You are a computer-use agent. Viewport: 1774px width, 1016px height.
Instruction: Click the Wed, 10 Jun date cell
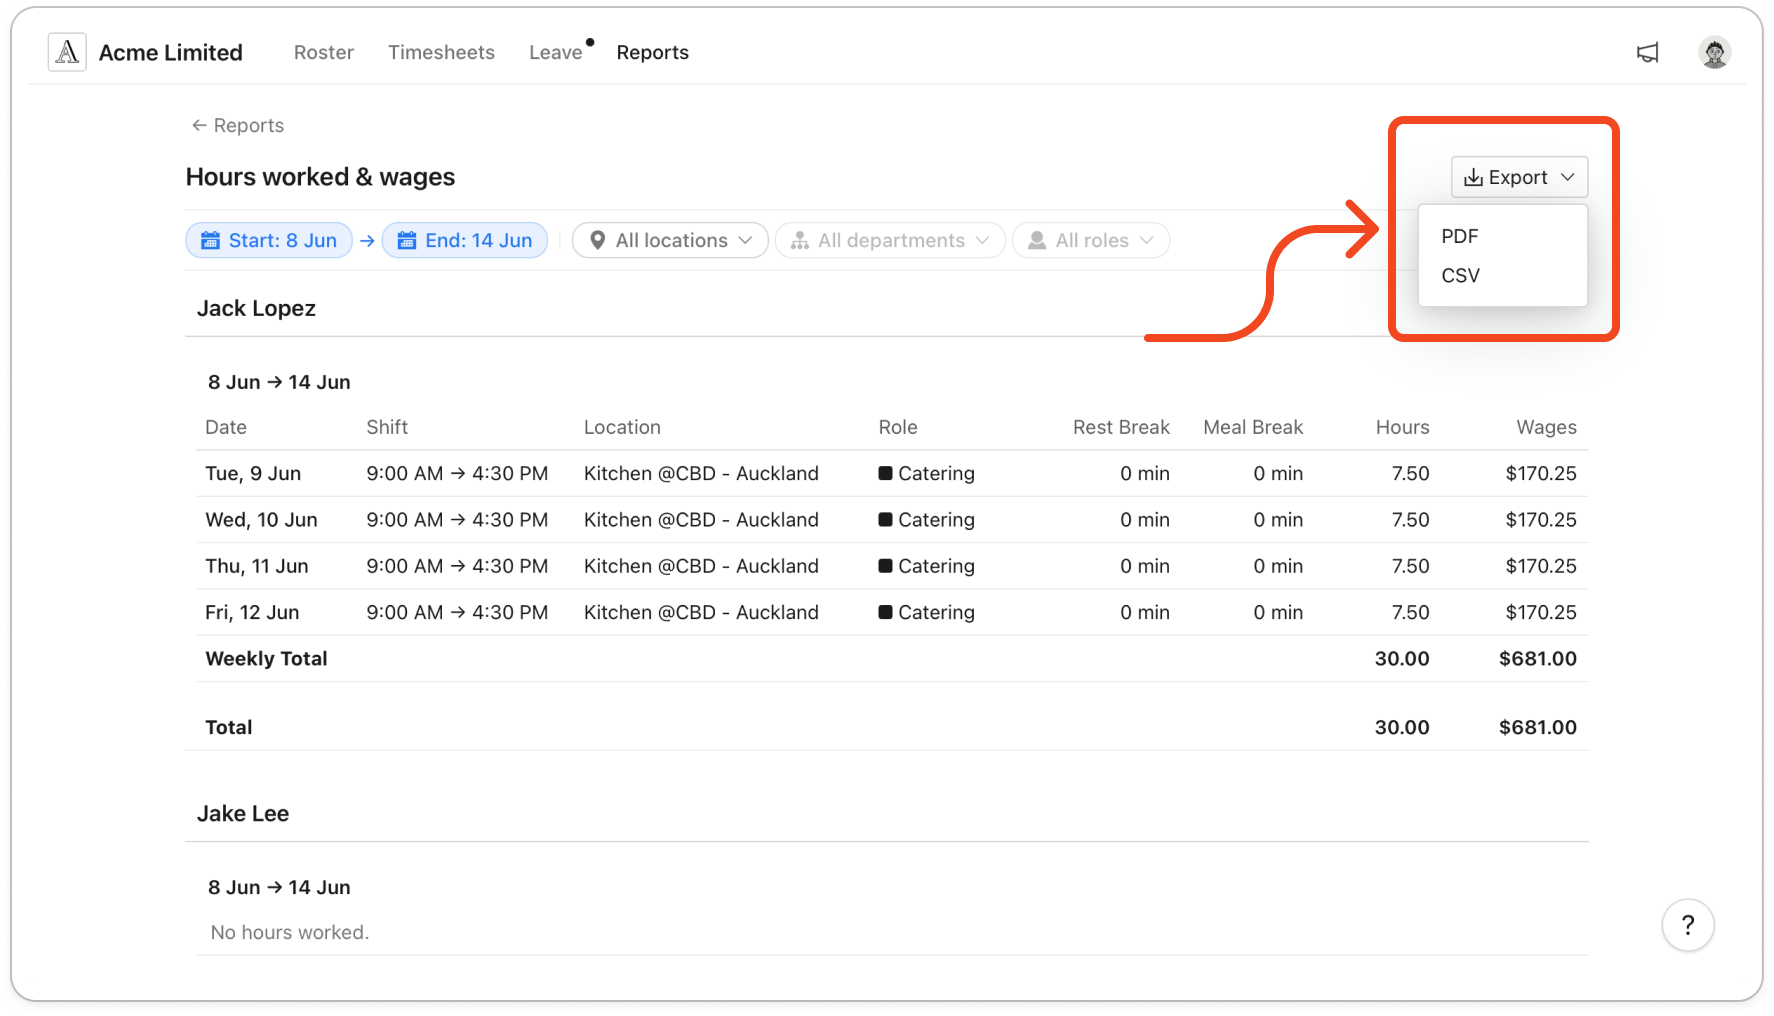261,520
